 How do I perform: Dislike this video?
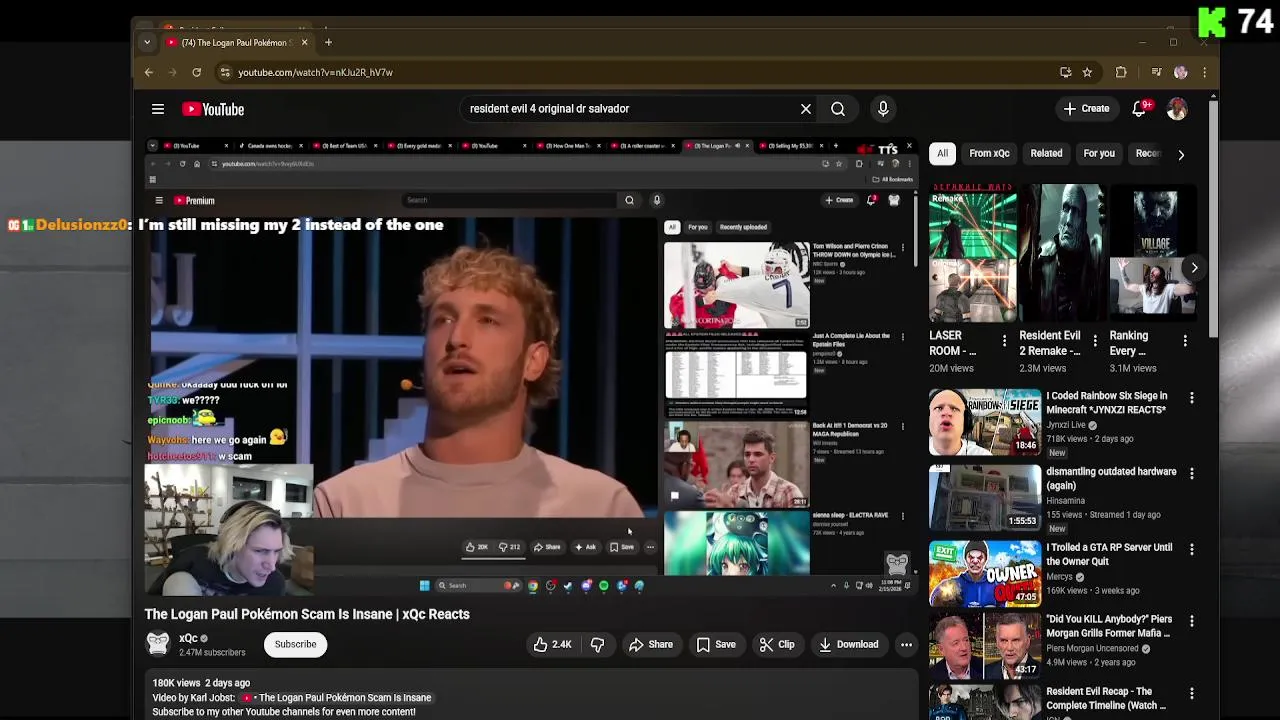coord(597,645)
